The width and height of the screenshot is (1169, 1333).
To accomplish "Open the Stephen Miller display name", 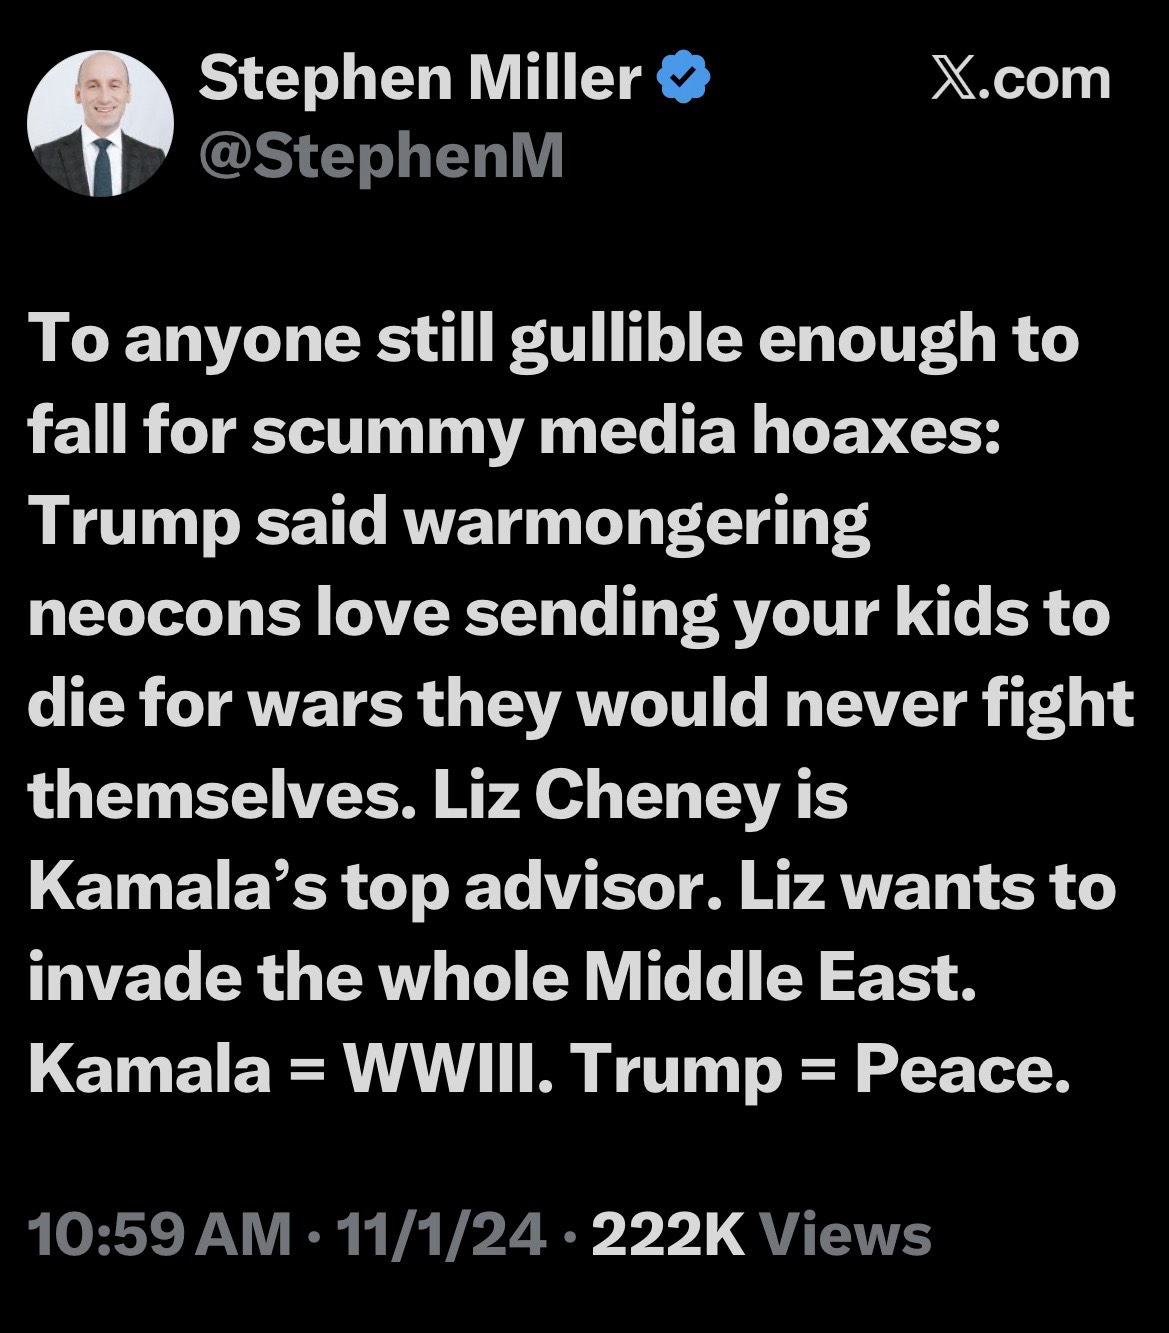I will (x=420, y=79).
